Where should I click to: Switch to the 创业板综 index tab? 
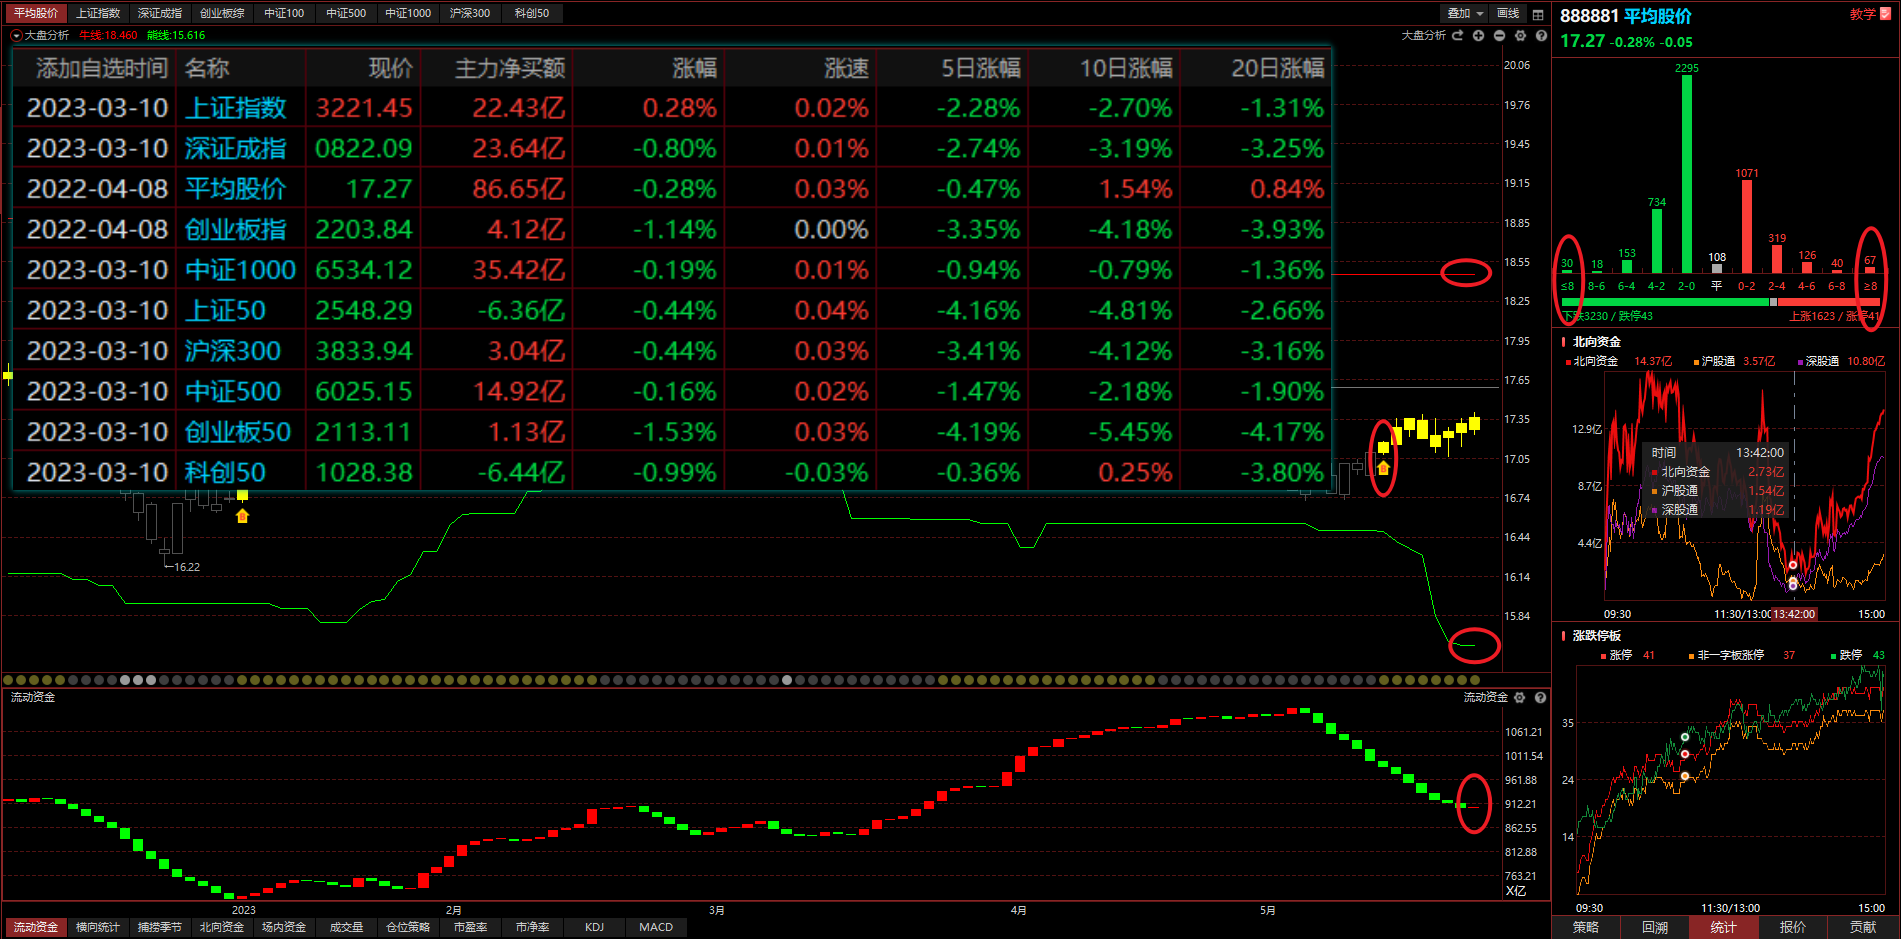tap(222, 13)
